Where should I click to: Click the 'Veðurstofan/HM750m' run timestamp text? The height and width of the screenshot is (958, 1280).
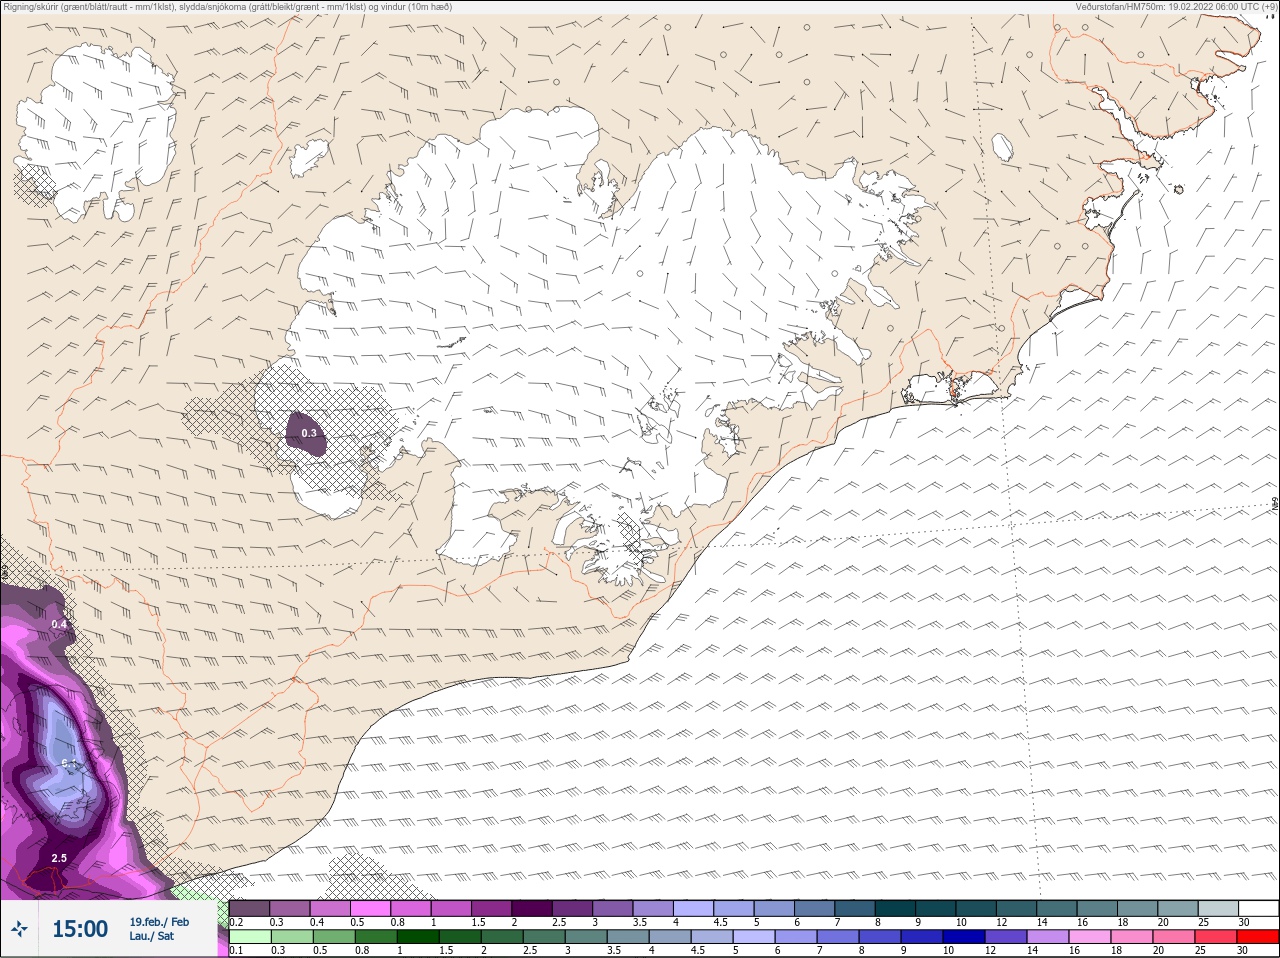click(x=1176, y=6)
